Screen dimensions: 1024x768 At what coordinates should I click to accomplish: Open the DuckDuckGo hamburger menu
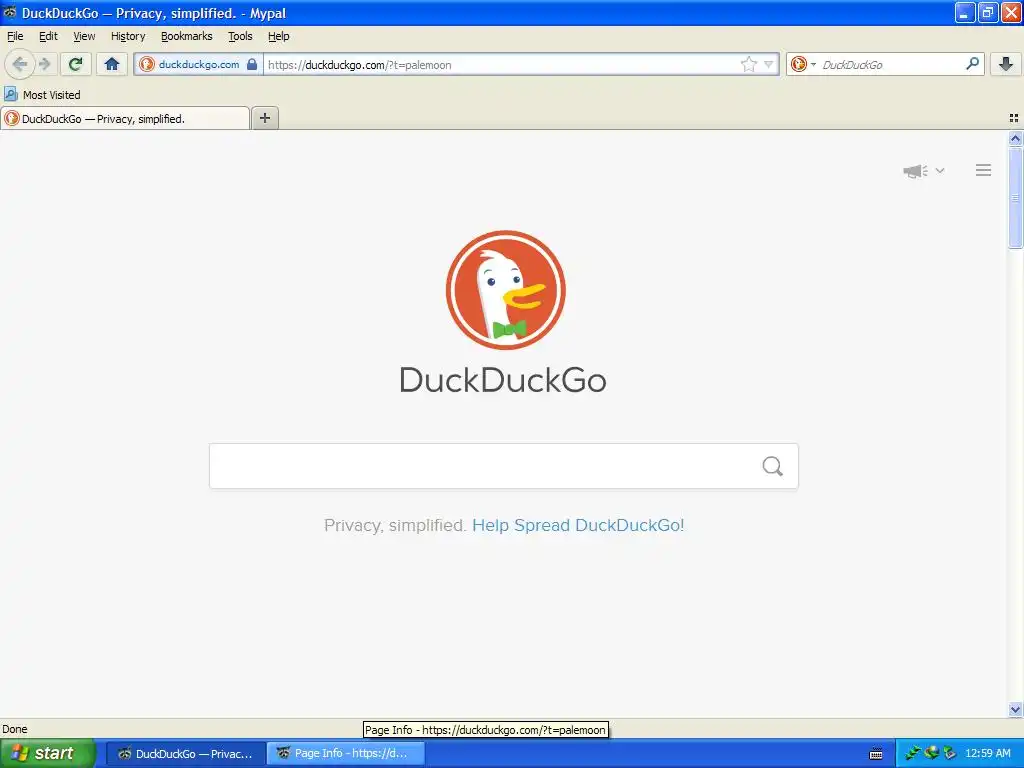(984, 170)
